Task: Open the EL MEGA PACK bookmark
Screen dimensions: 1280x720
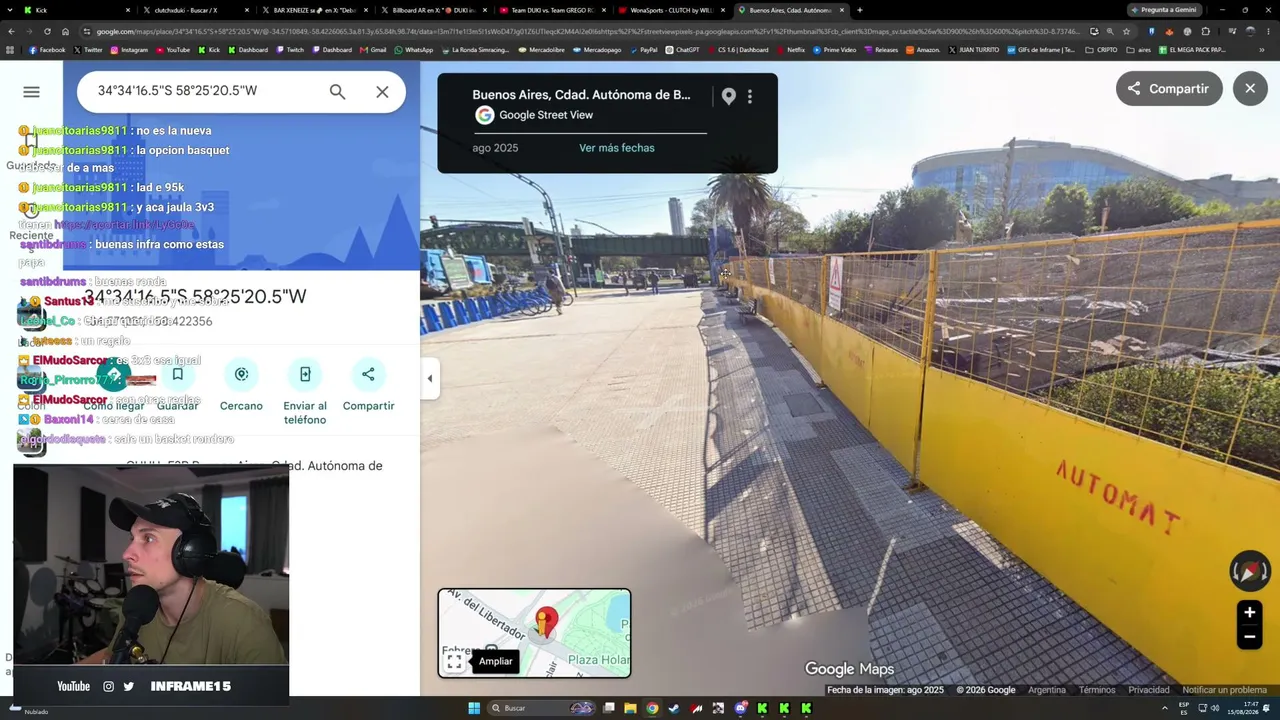Action: click(x=1192, y=50)
